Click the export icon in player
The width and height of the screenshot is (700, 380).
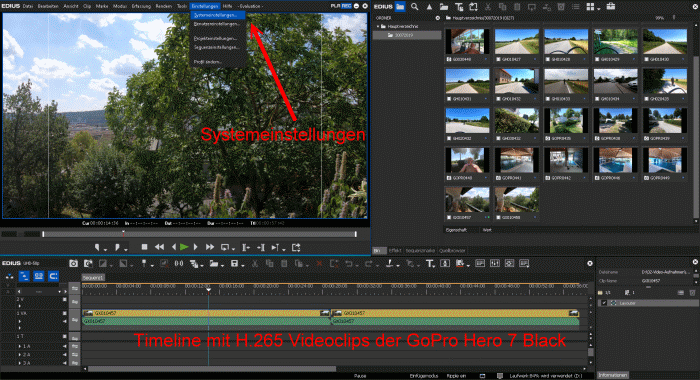coord(296,247)
